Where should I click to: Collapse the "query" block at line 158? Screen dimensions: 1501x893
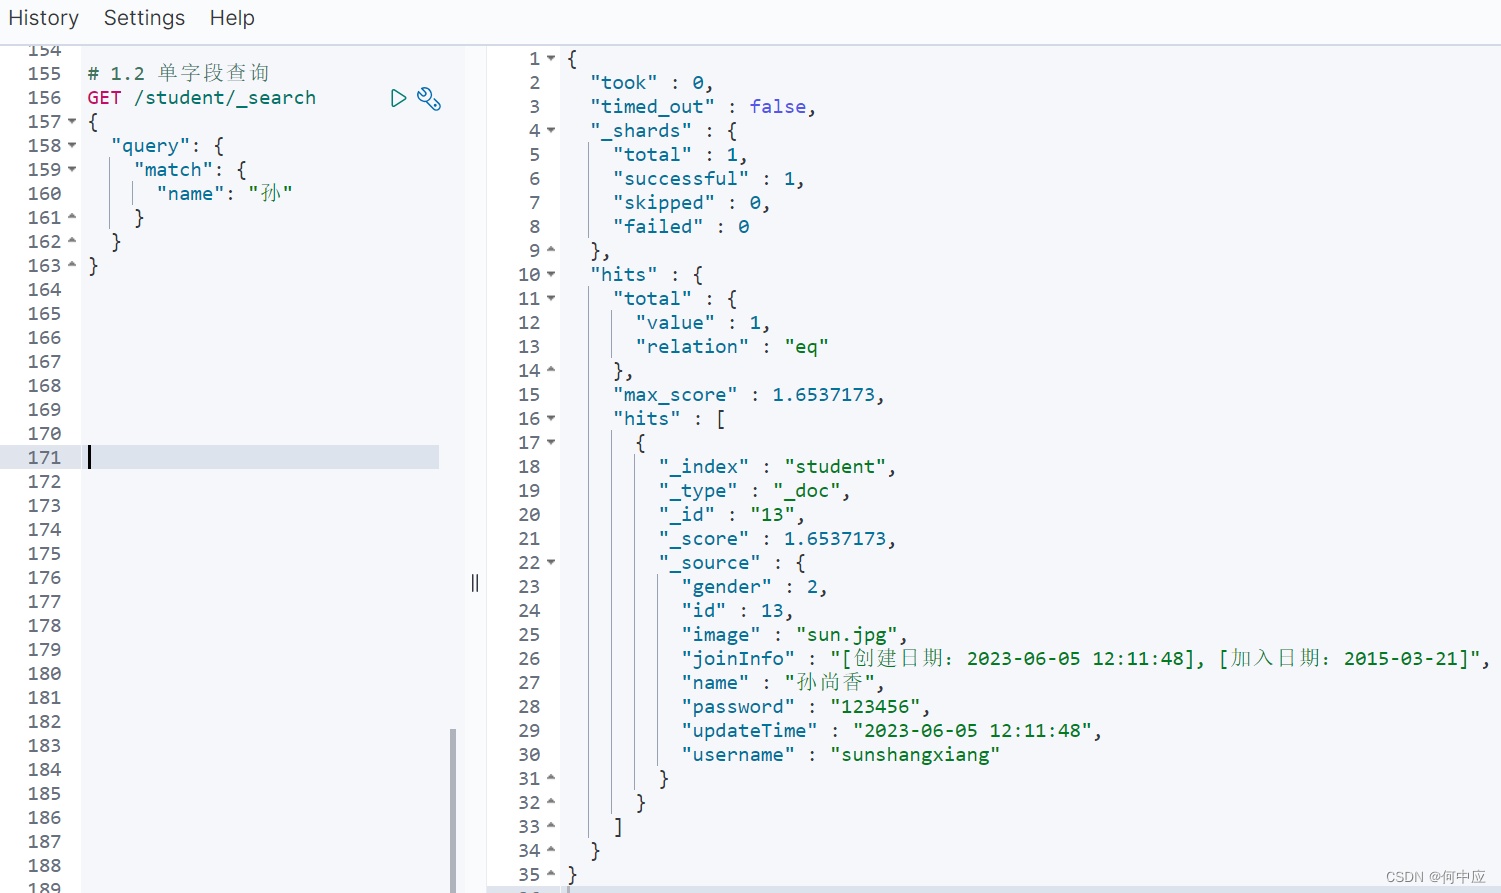[72, 146]
